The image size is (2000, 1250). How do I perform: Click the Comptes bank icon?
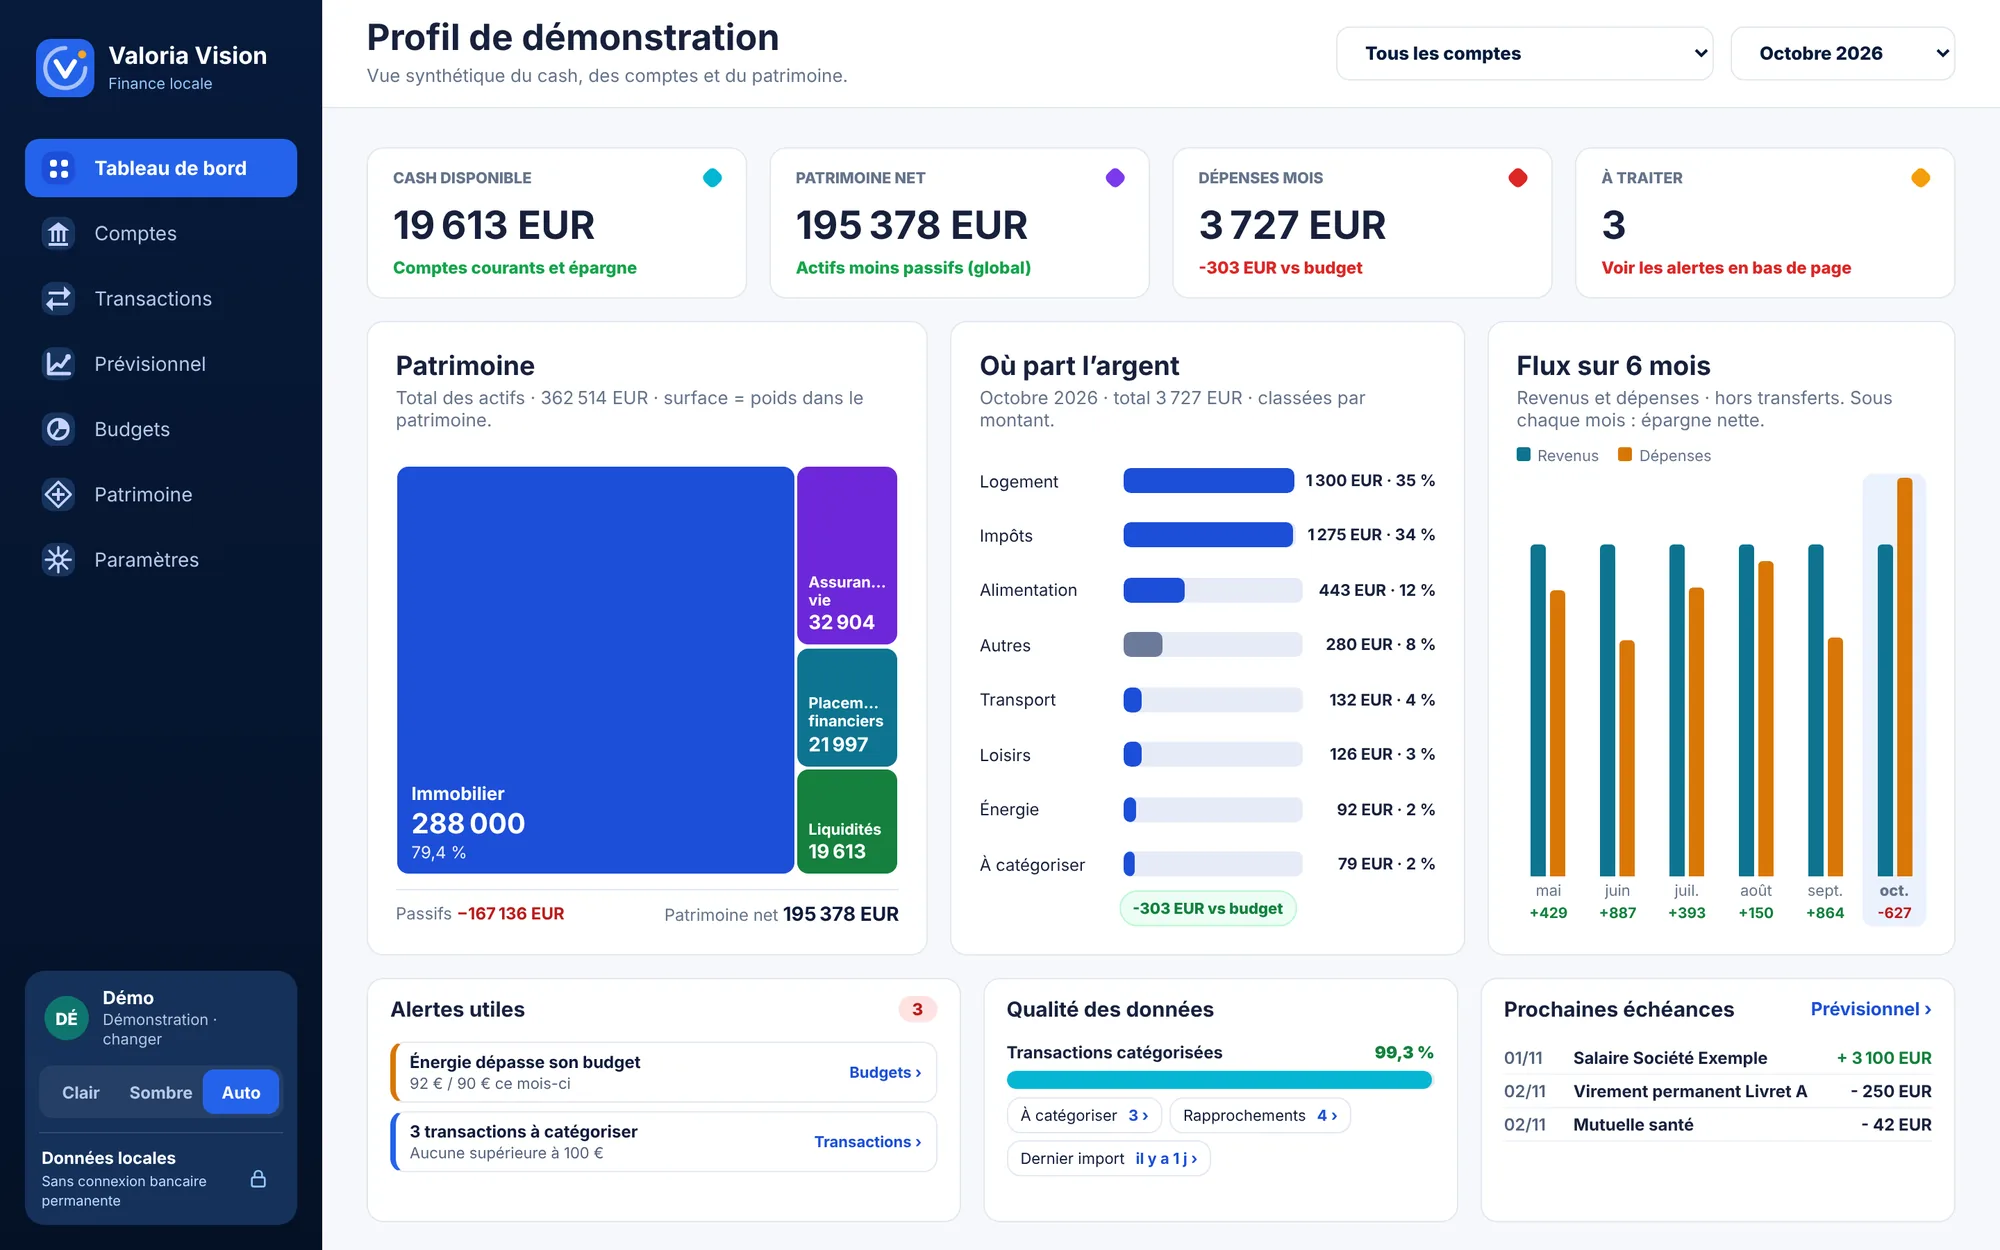(59, 233)
